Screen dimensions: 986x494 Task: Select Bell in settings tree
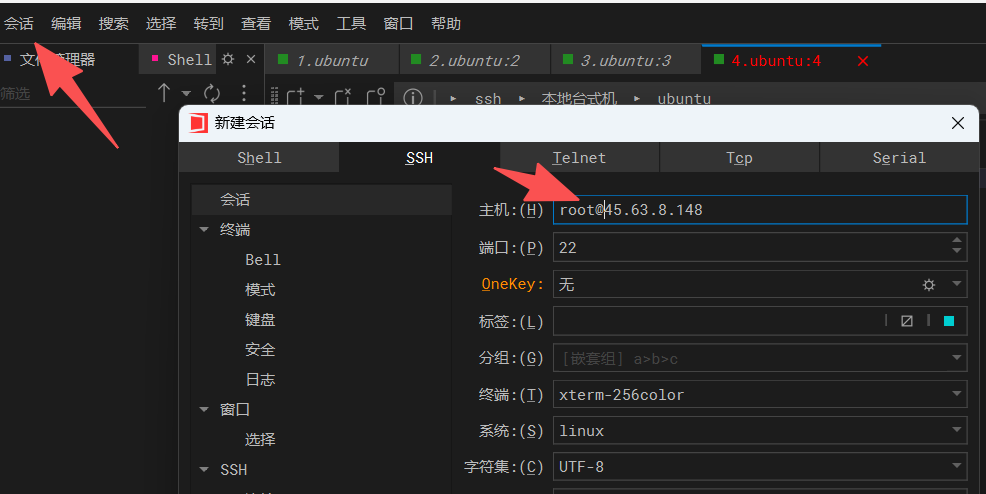click(x=262, y=260)
